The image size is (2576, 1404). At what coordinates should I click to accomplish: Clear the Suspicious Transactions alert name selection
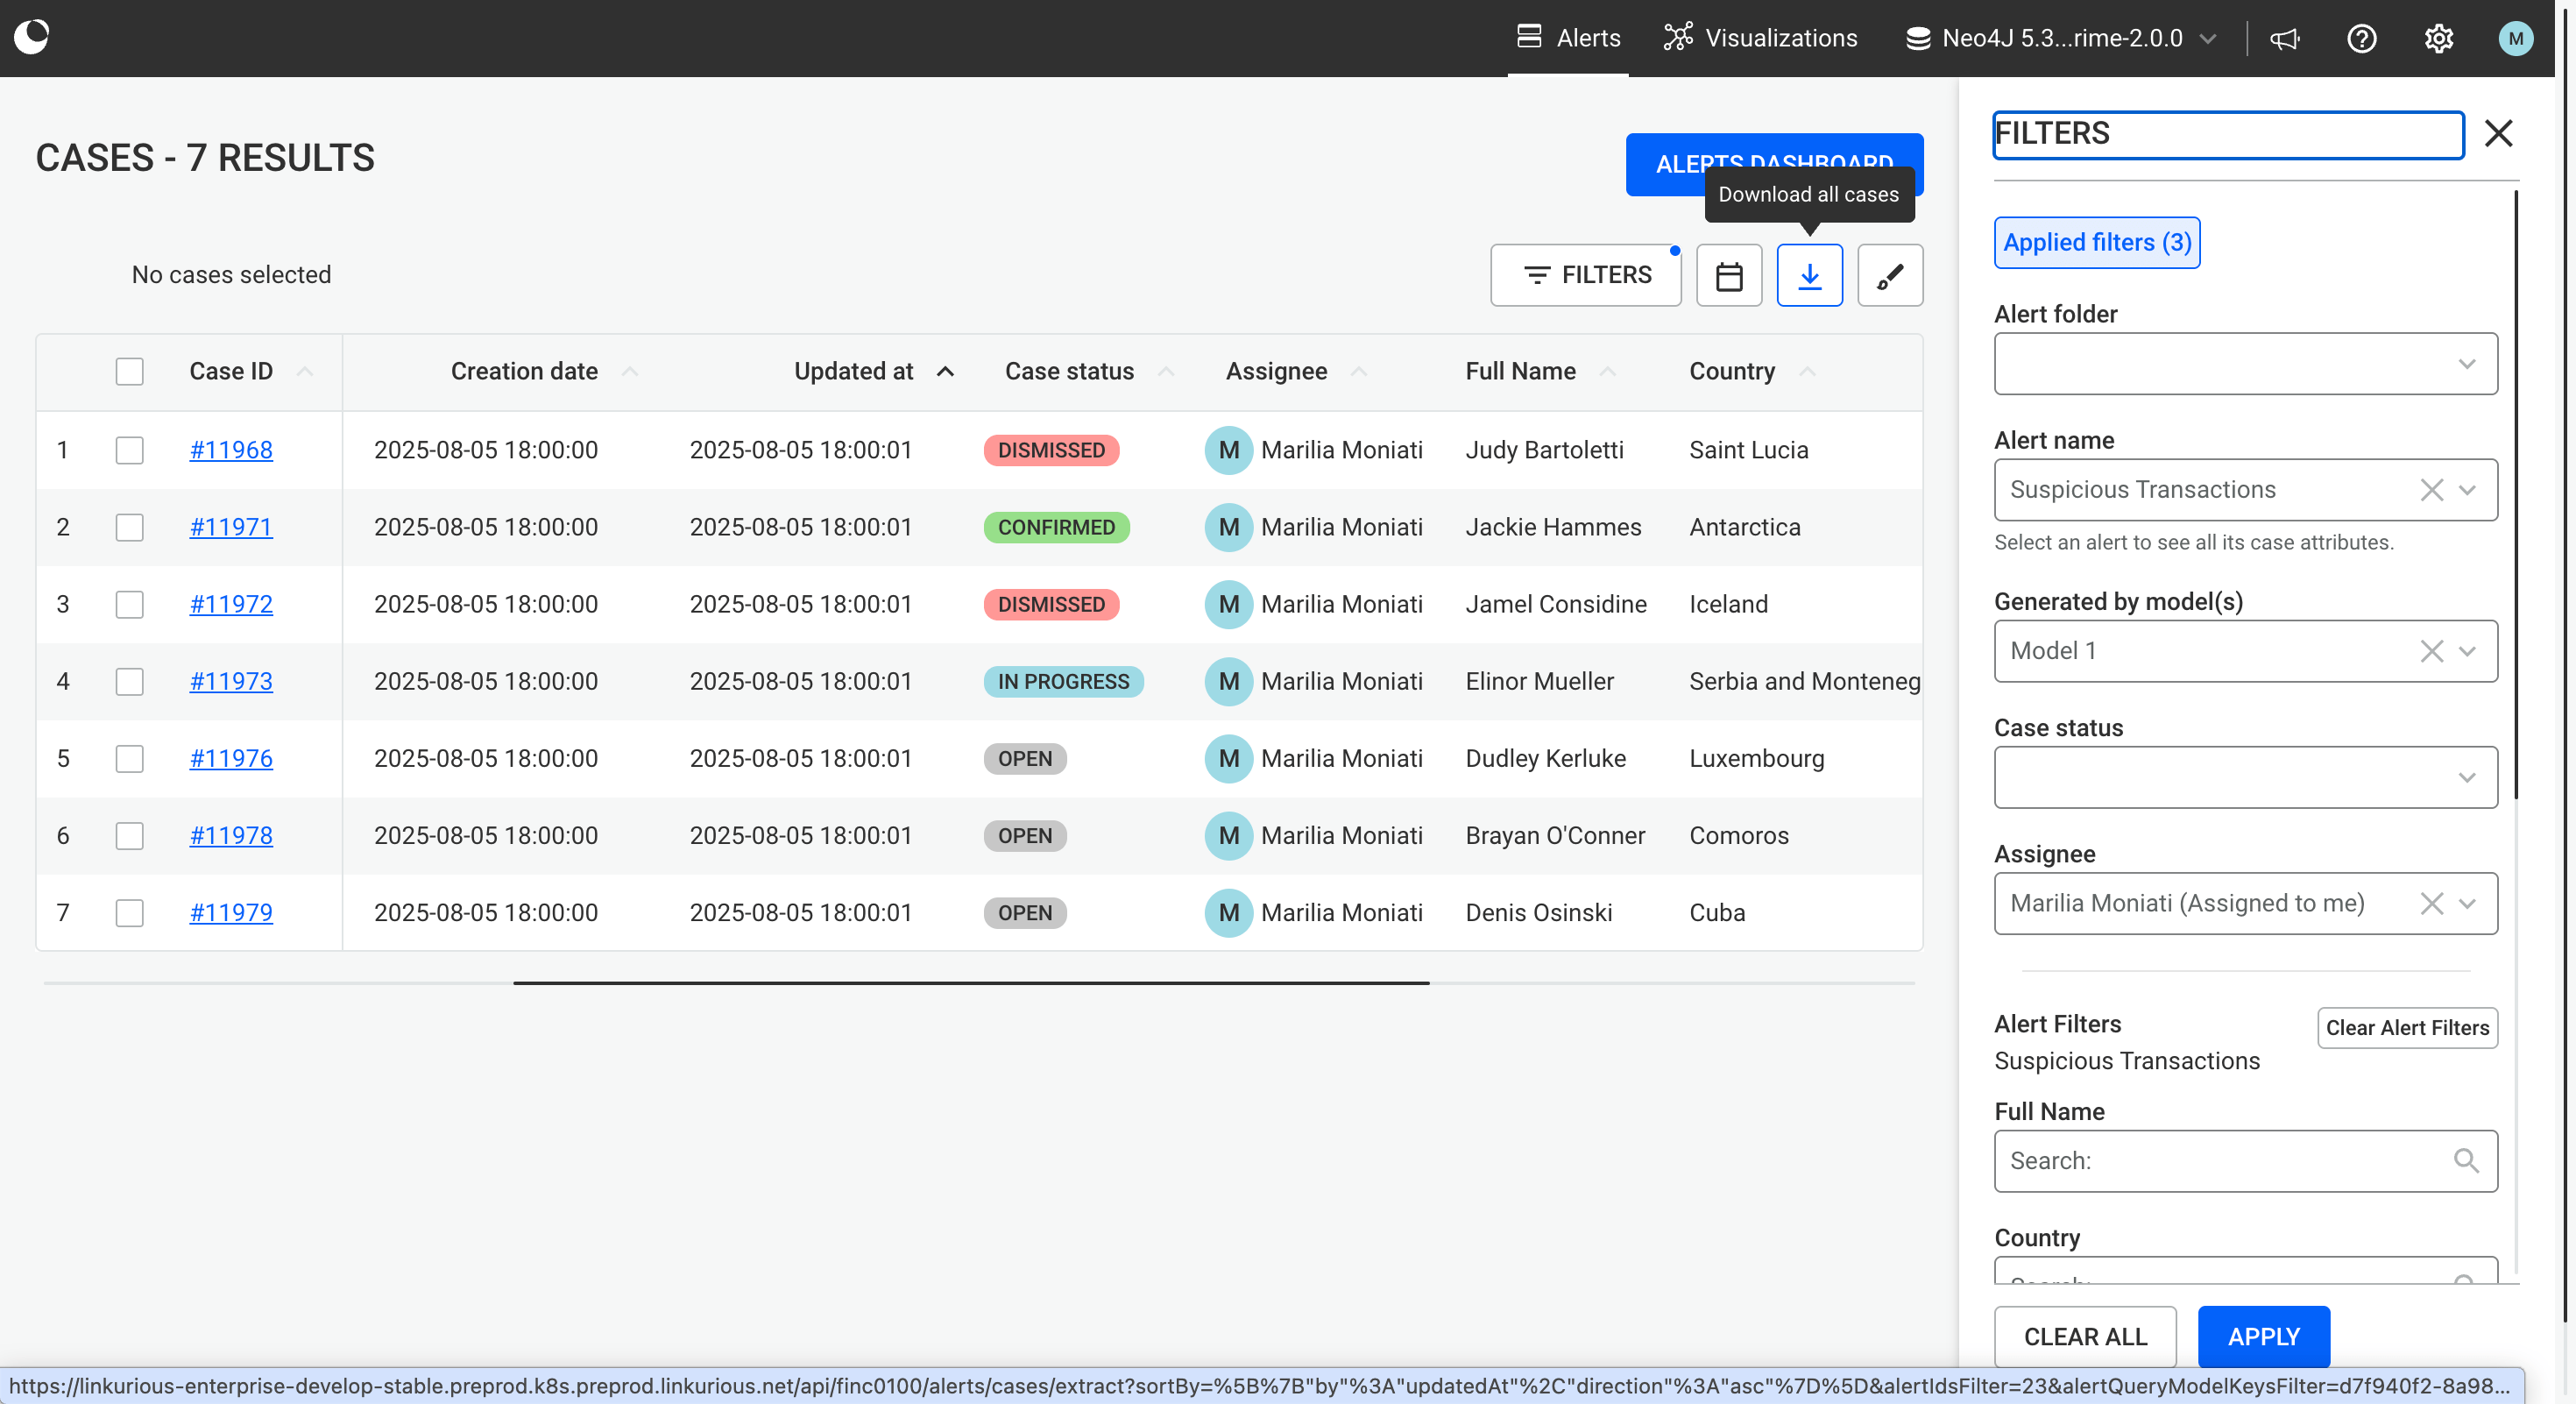point(2431,490)
